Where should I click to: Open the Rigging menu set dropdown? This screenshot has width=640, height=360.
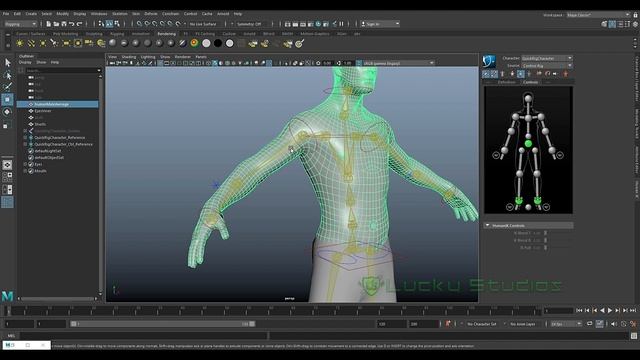[20, 24]
